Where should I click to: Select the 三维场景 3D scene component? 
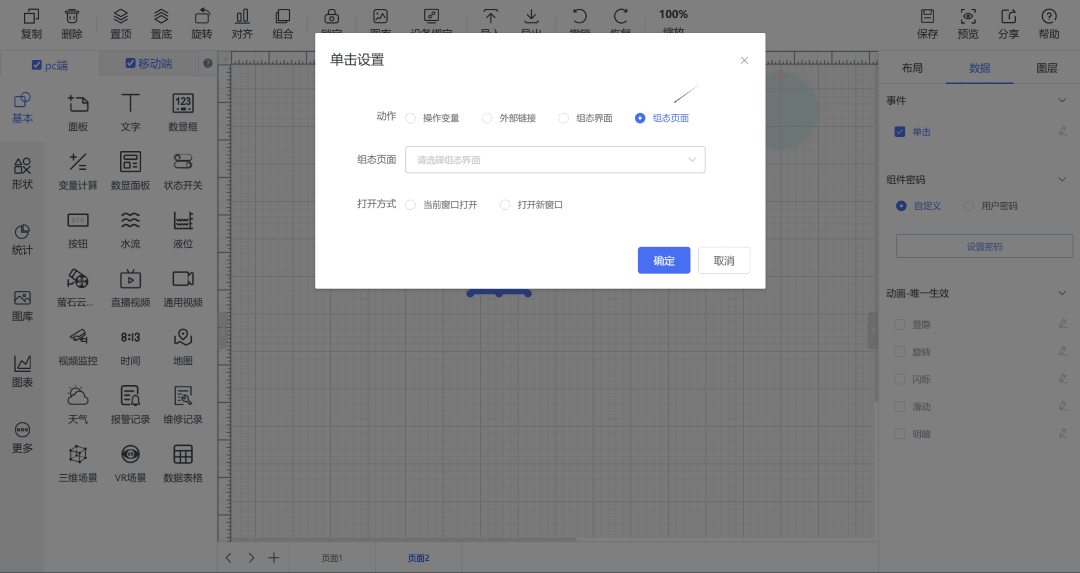(x=78, y=463)
